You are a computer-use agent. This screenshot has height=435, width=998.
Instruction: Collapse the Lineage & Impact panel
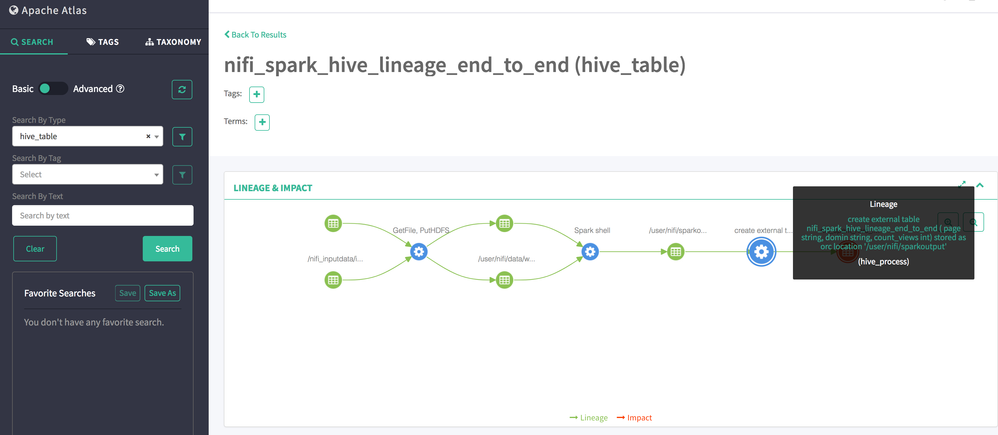coord(980,186)
